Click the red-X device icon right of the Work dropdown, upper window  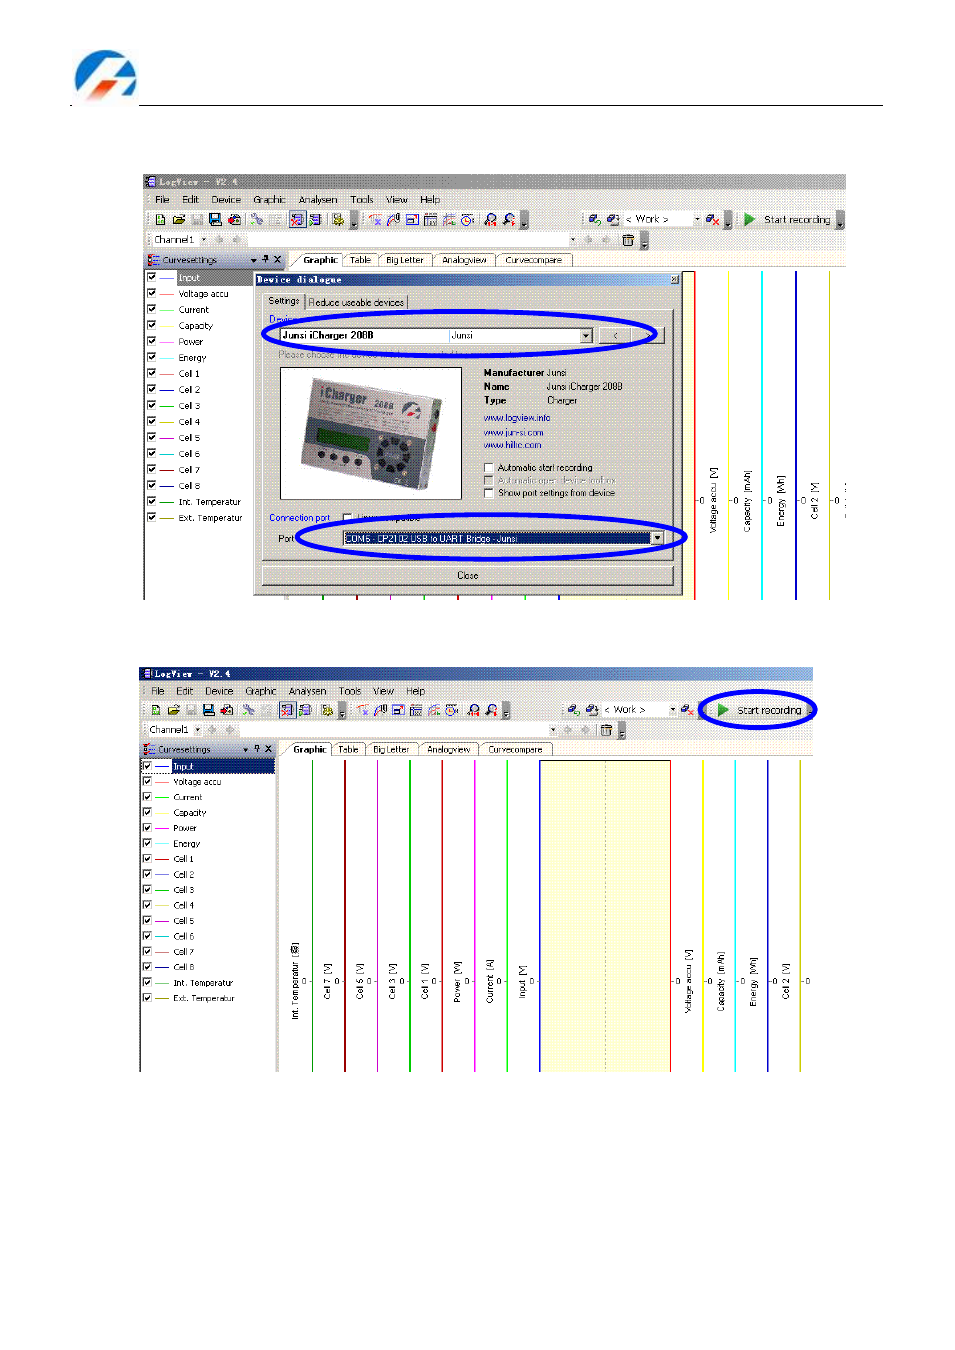point(711,220)
